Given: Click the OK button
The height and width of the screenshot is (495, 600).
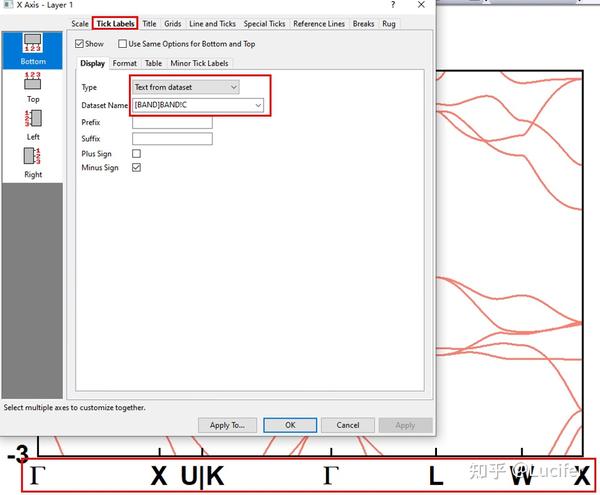Looking at the screenshot, I should tap(290, 425).
